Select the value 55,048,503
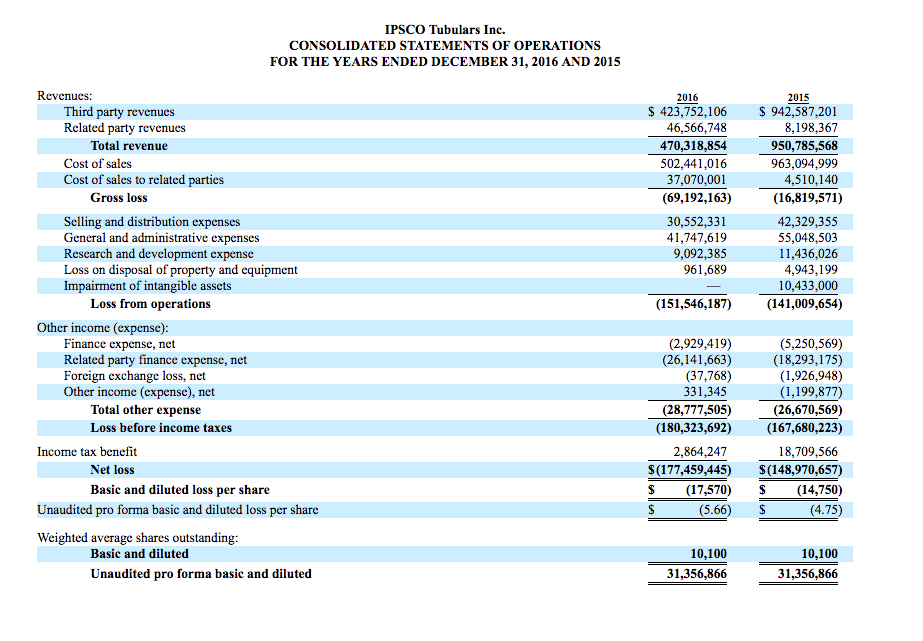The height and width of the screenshot is (641, 923). [x=808, y=238]
